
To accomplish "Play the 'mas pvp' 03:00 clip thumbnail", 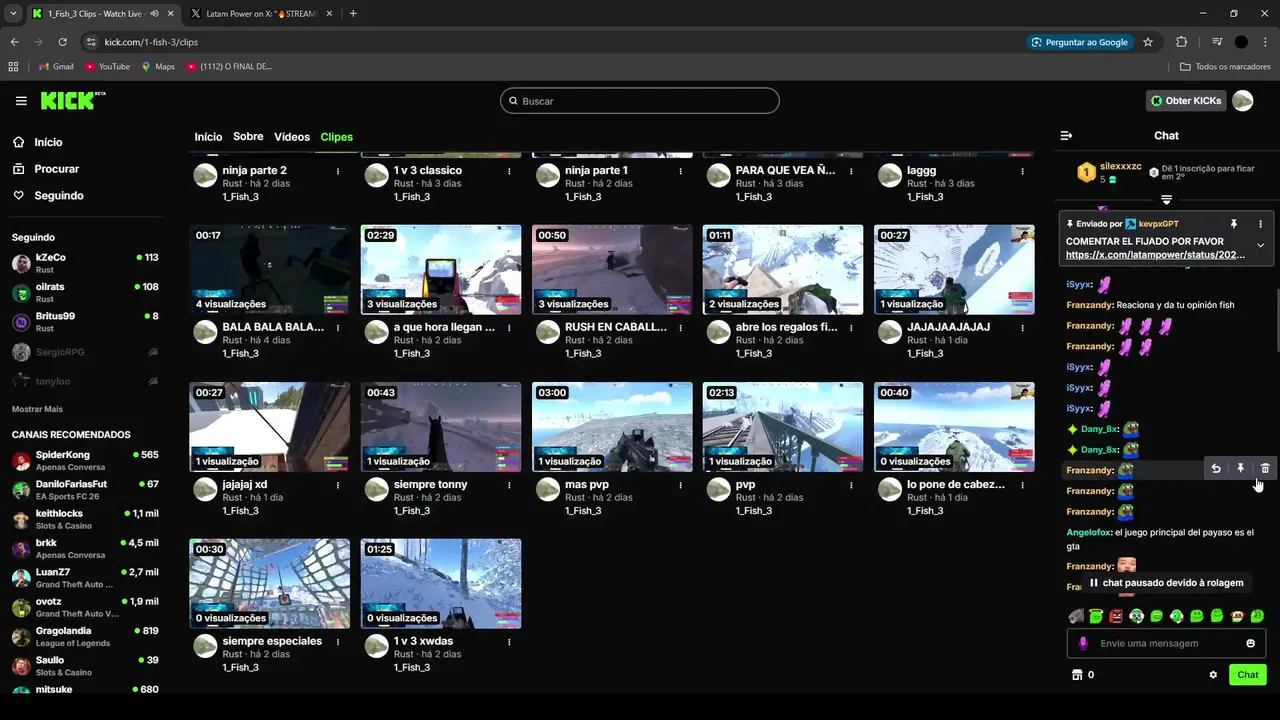I will [x=612, y=427].
